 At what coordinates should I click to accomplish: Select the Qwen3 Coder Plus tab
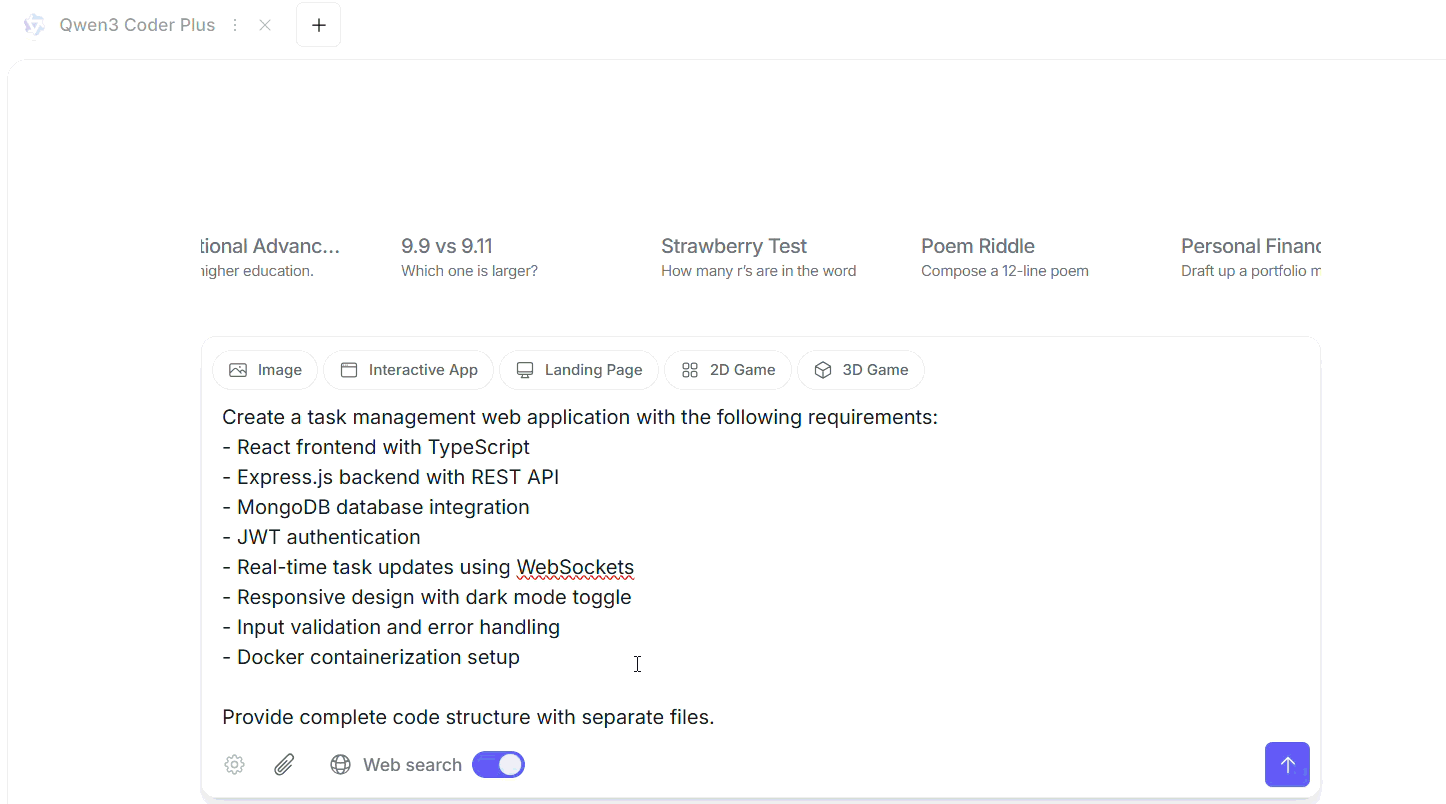point(137,25)
